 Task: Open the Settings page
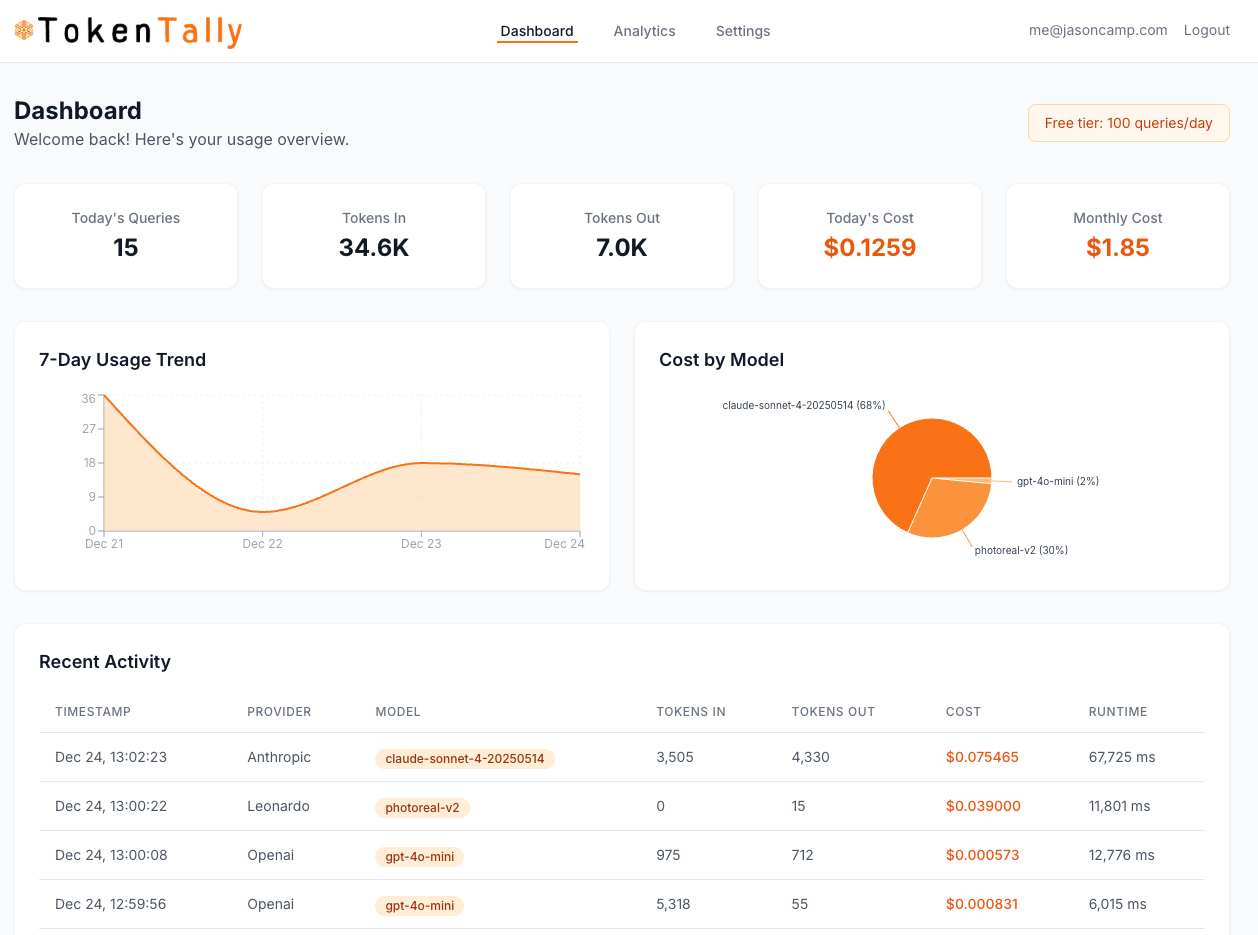tap(743, 31)
